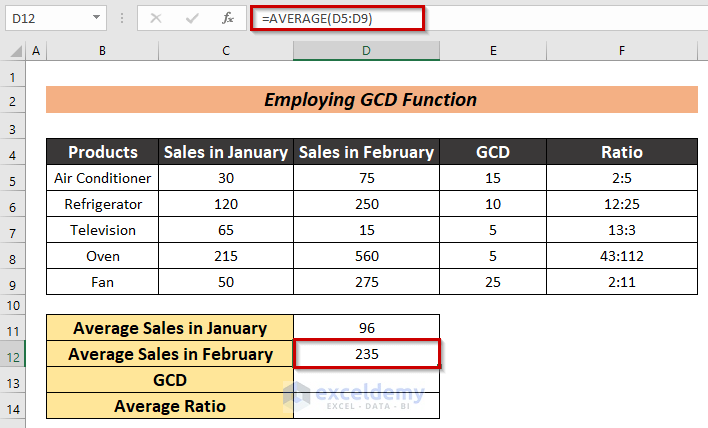Select row 12 header

[13, 354]
